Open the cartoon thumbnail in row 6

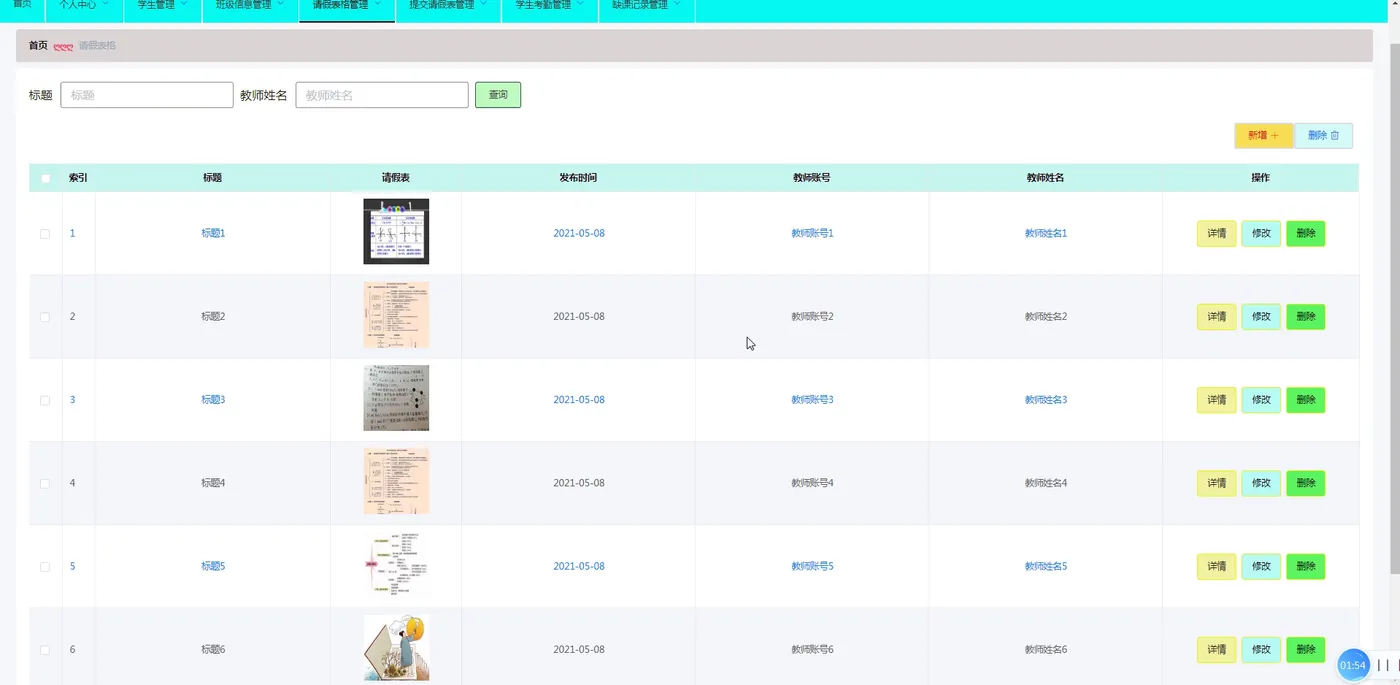tap(396, 648)
